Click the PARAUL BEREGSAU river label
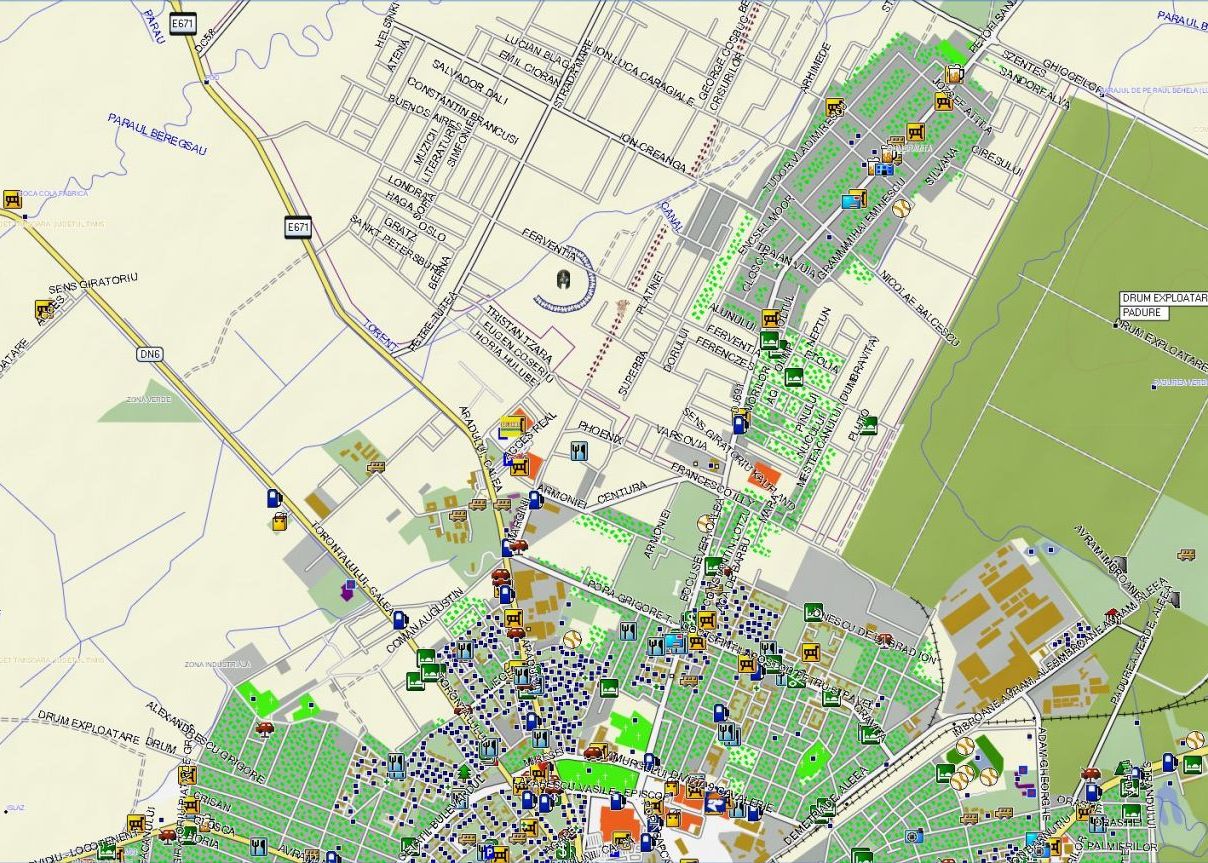The width and height of the screenshot is (1208, 863). [157, 133]
